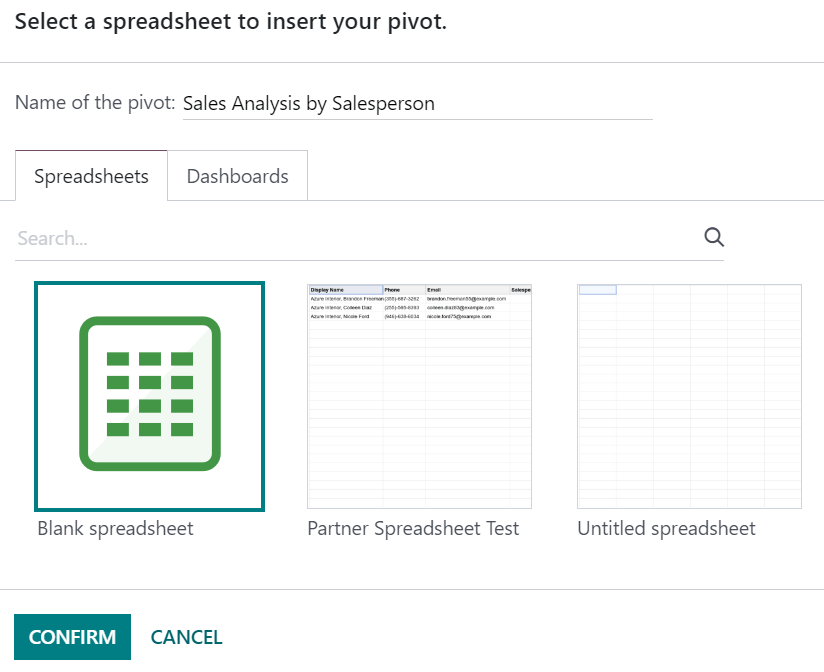Edit the pivot name Sales Analysis by Salesperson
The image size is (824, 672).
pos(417,103)
